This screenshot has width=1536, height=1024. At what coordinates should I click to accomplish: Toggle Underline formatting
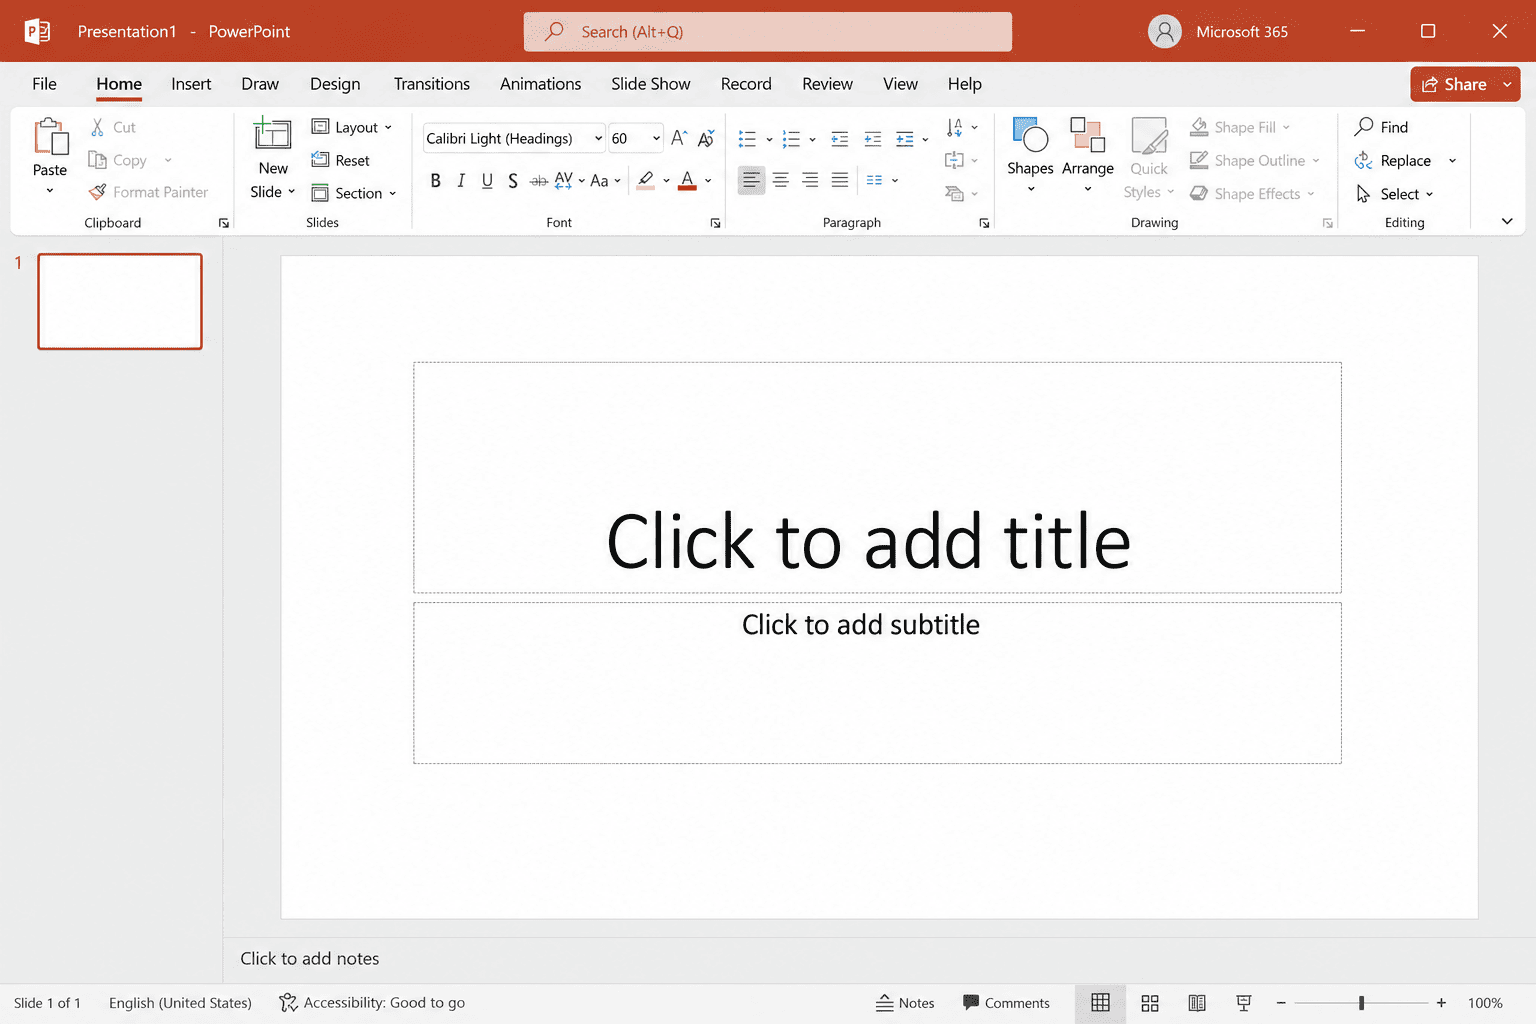tap(487, 181)
